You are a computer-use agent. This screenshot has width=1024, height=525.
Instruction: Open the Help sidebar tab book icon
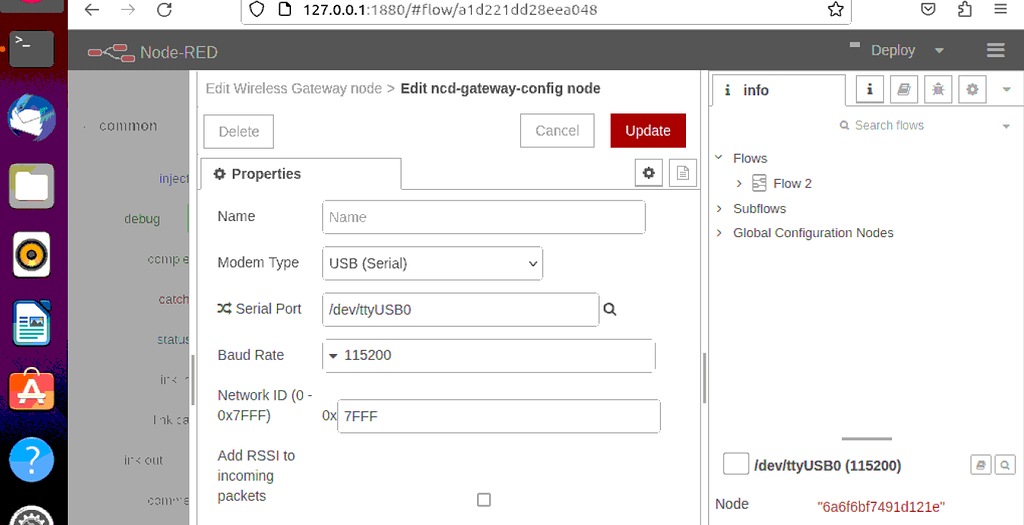click(904, 90)
